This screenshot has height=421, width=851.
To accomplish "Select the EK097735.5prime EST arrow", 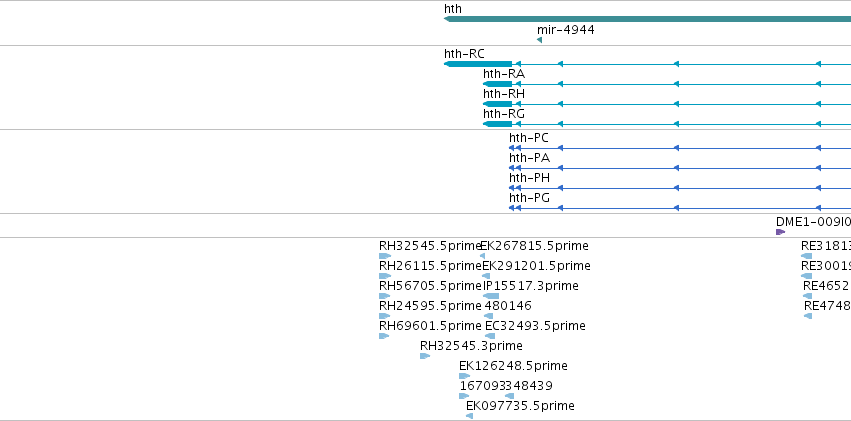I will (x=469, y=417).
